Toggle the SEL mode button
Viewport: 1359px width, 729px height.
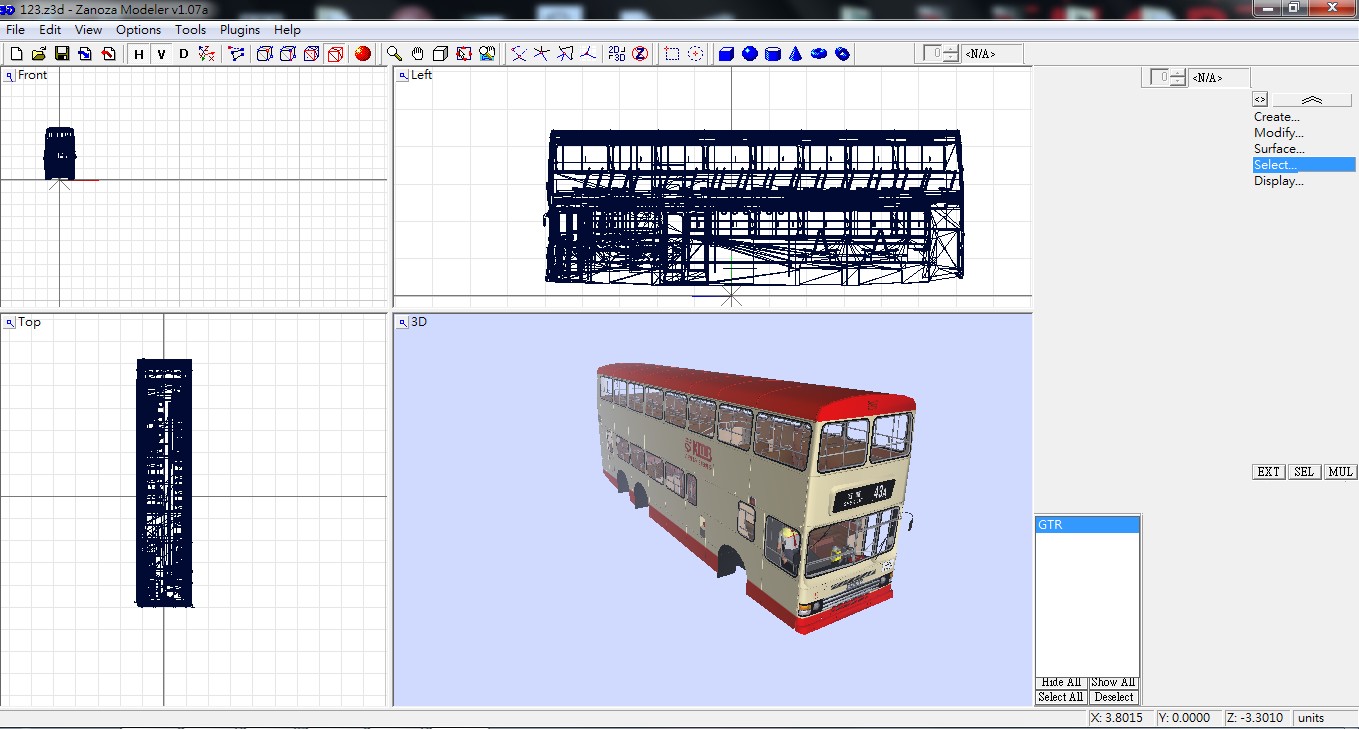[x=1303, y=472]
